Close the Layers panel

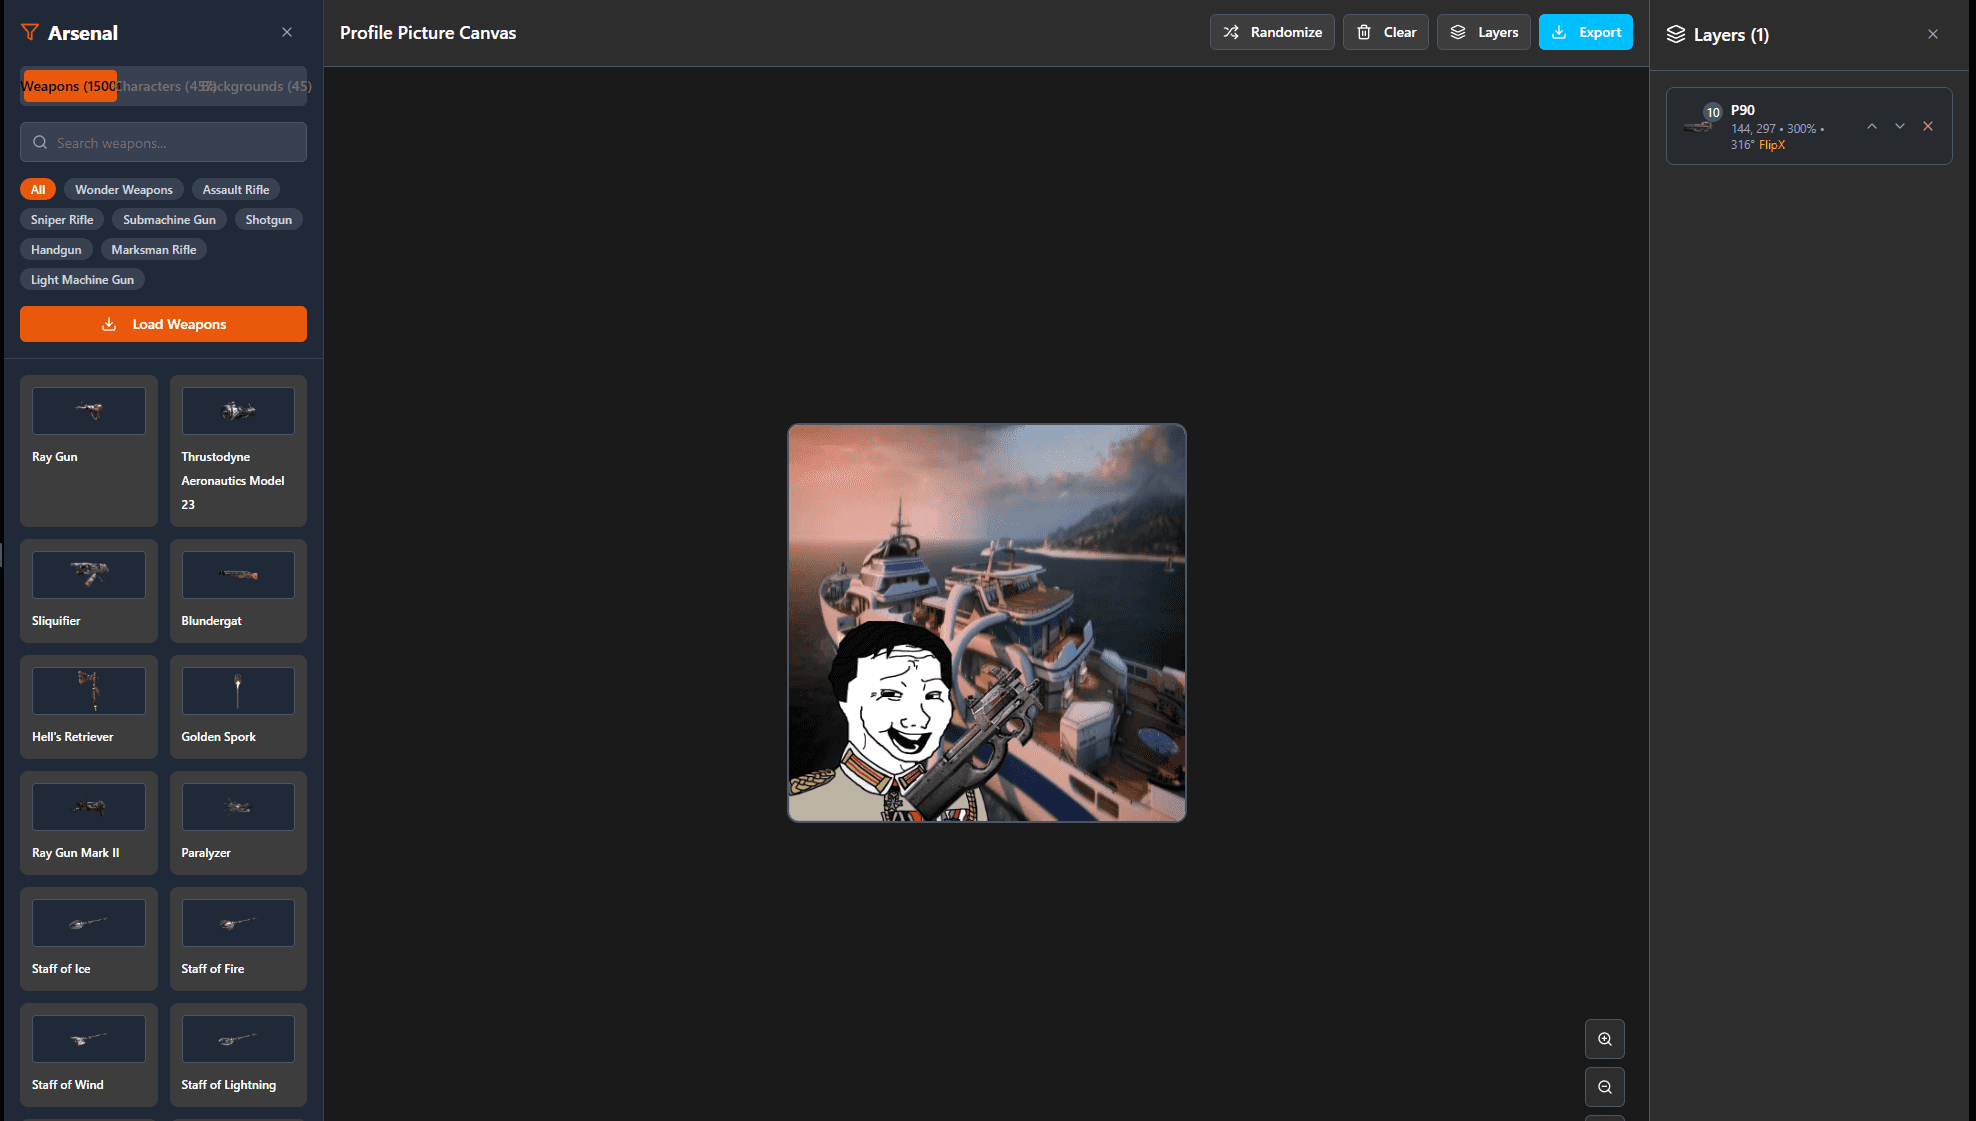point(1933,34)
